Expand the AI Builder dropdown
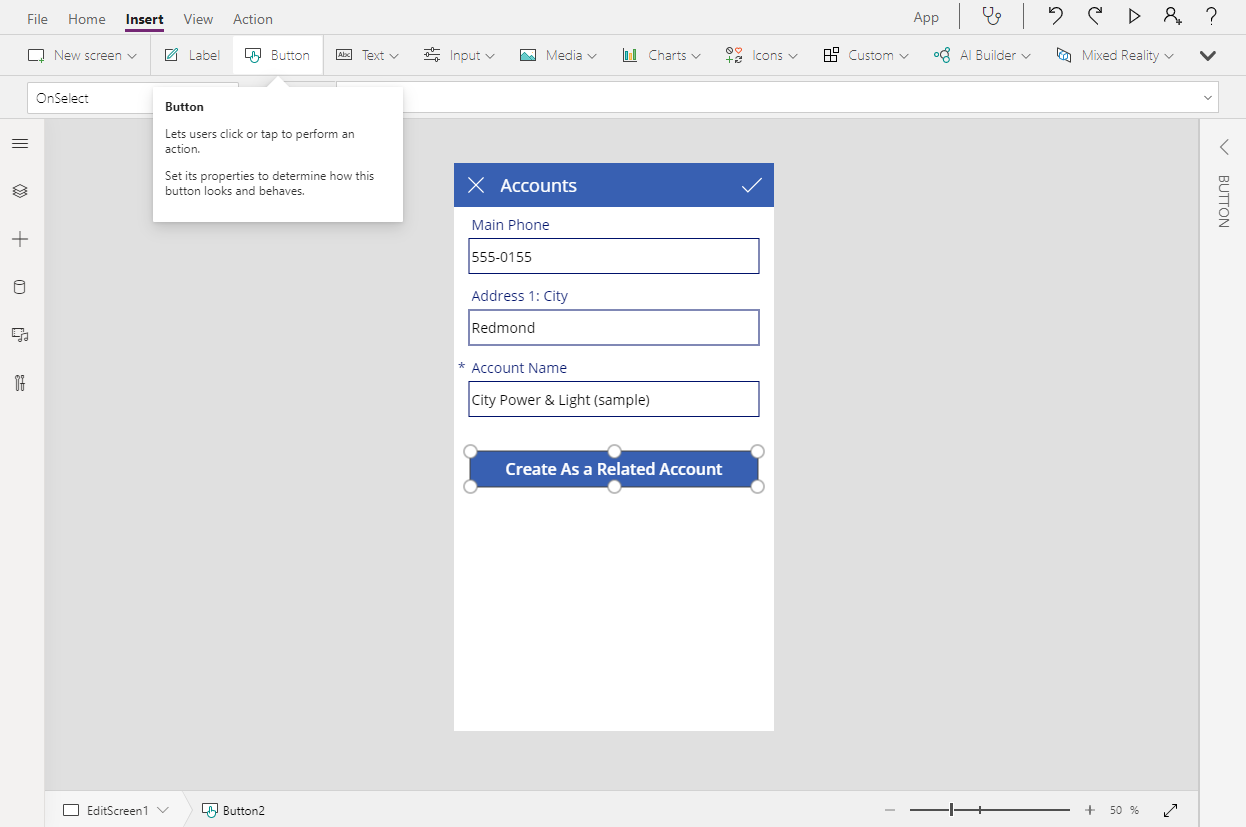This screenshot has width=1246, height=827. 982,55
